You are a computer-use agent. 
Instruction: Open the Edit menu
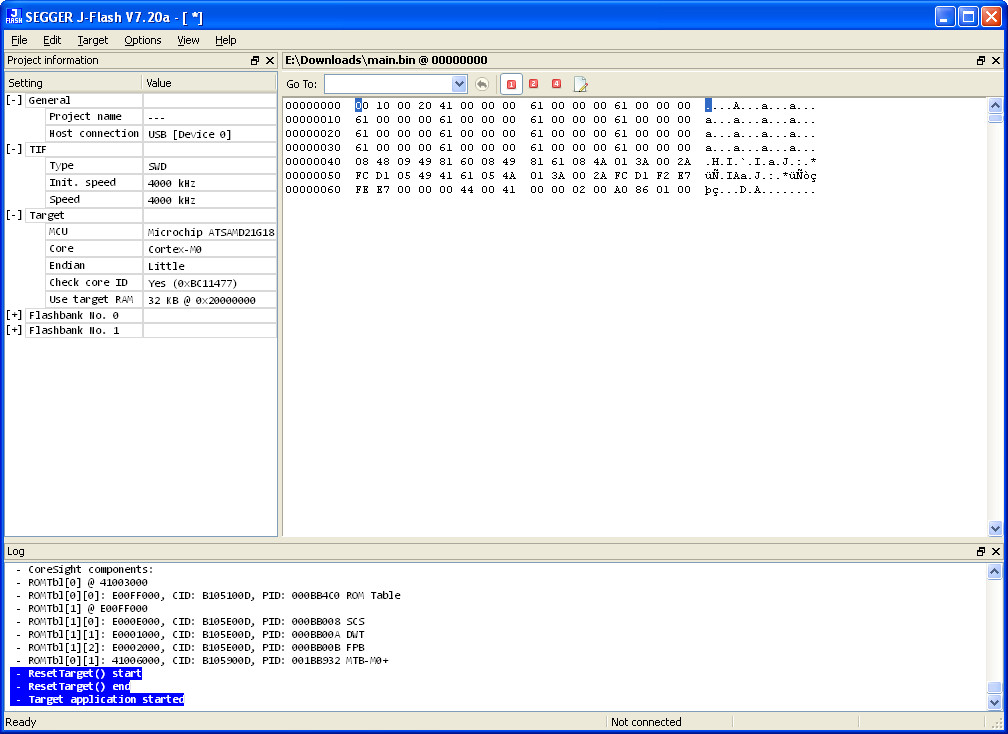[52, 40]
